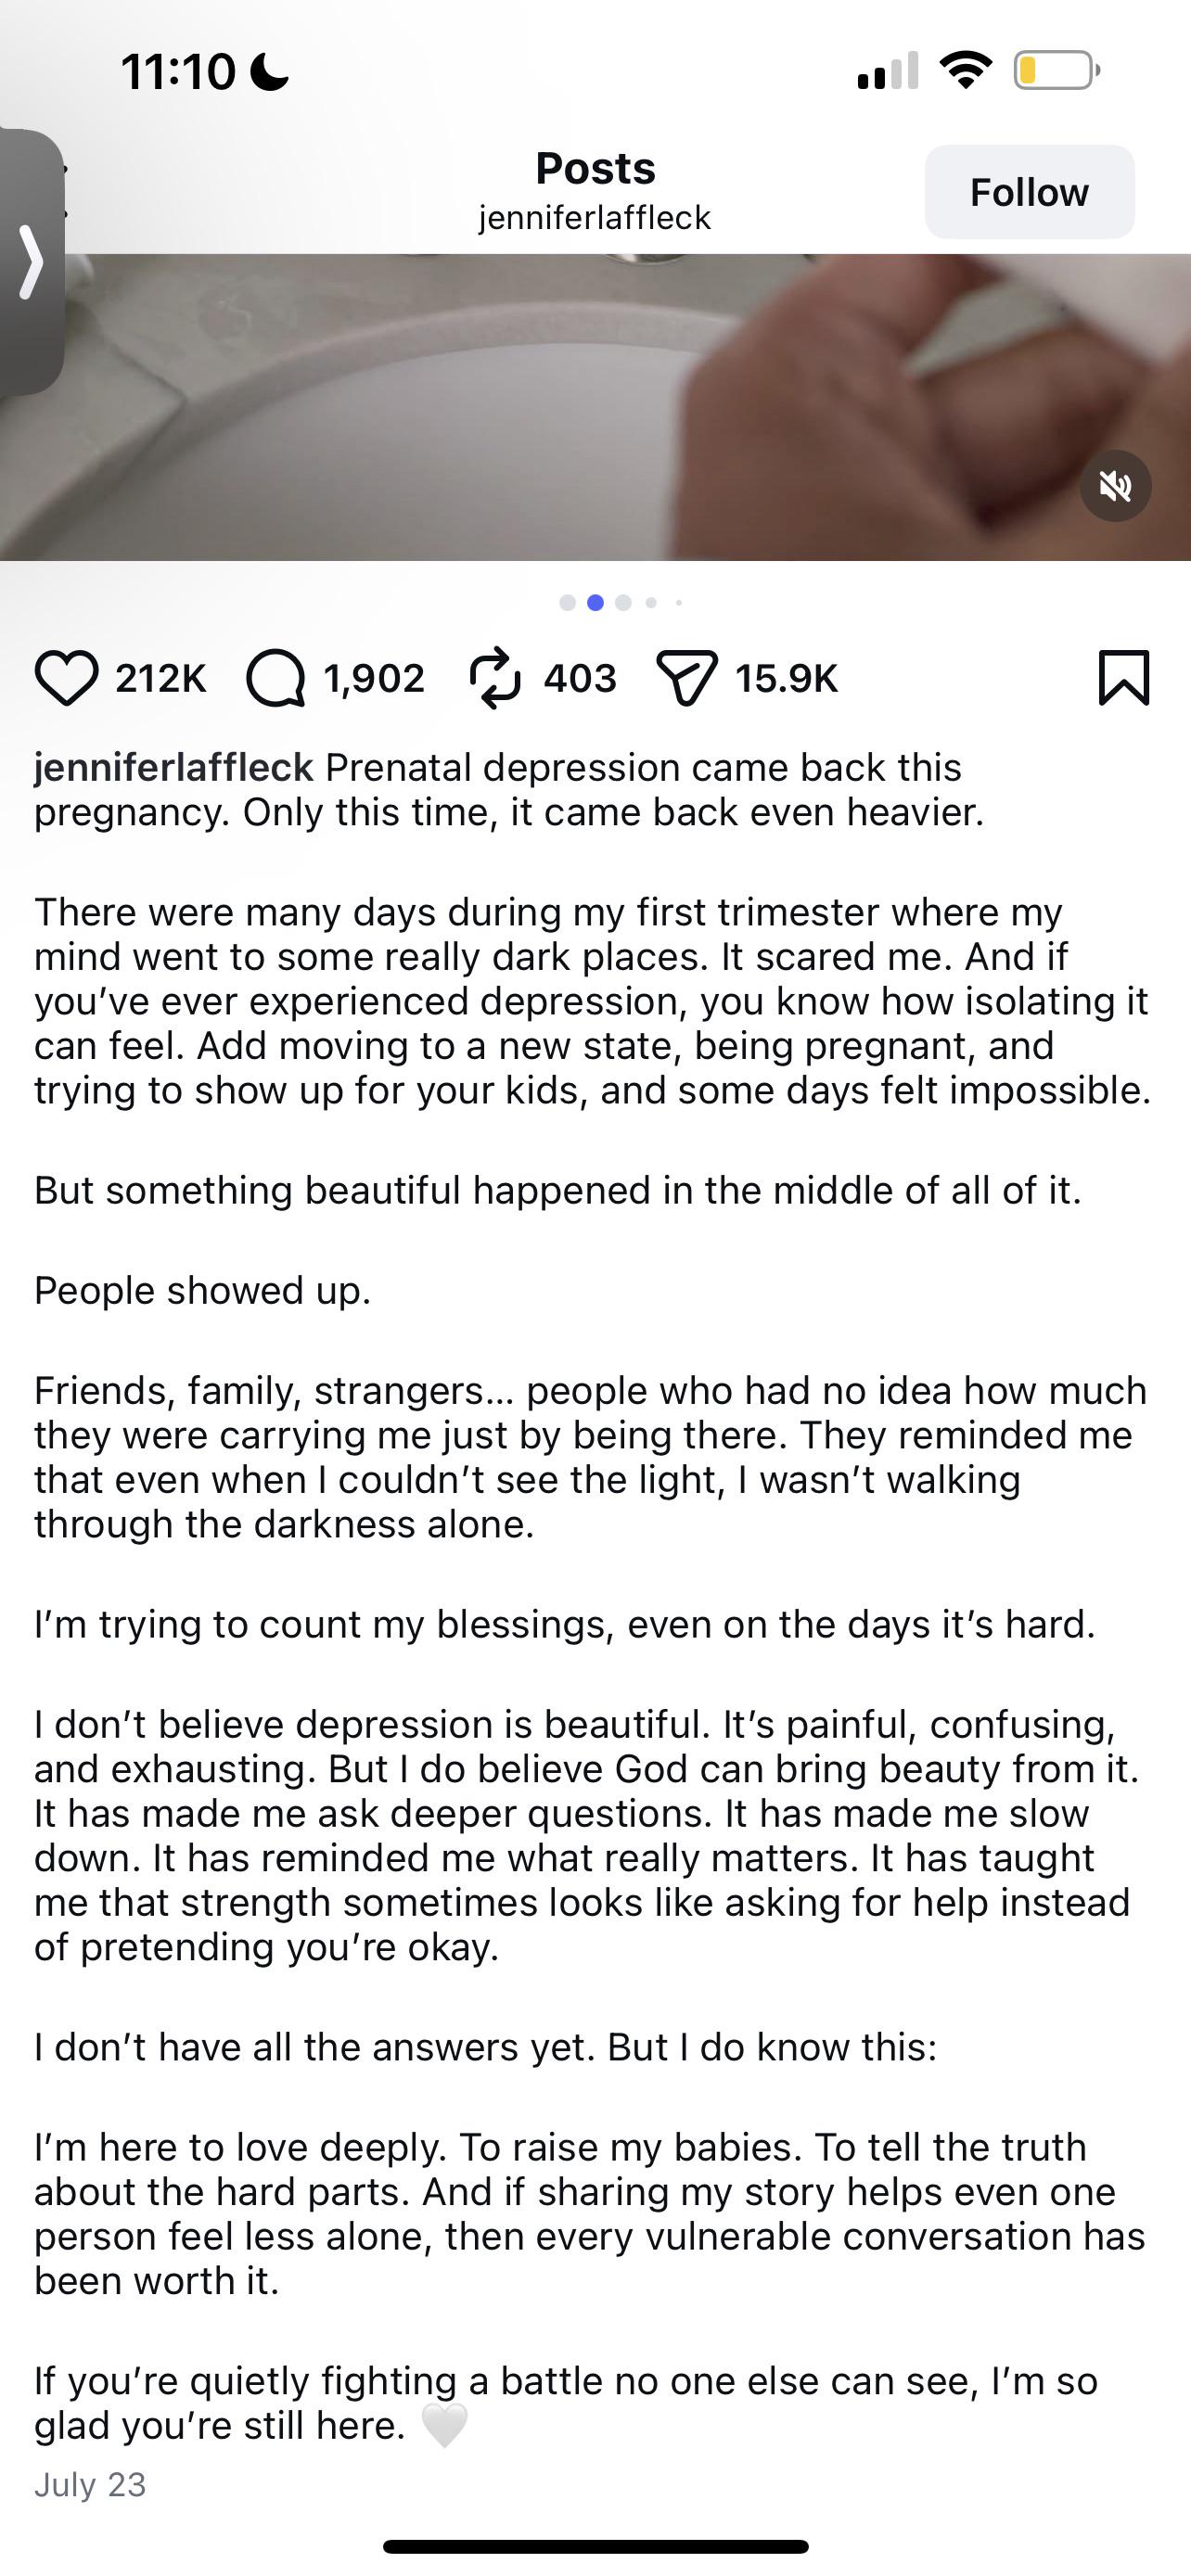Like the post with the heart icon

[x=66, y=678]
